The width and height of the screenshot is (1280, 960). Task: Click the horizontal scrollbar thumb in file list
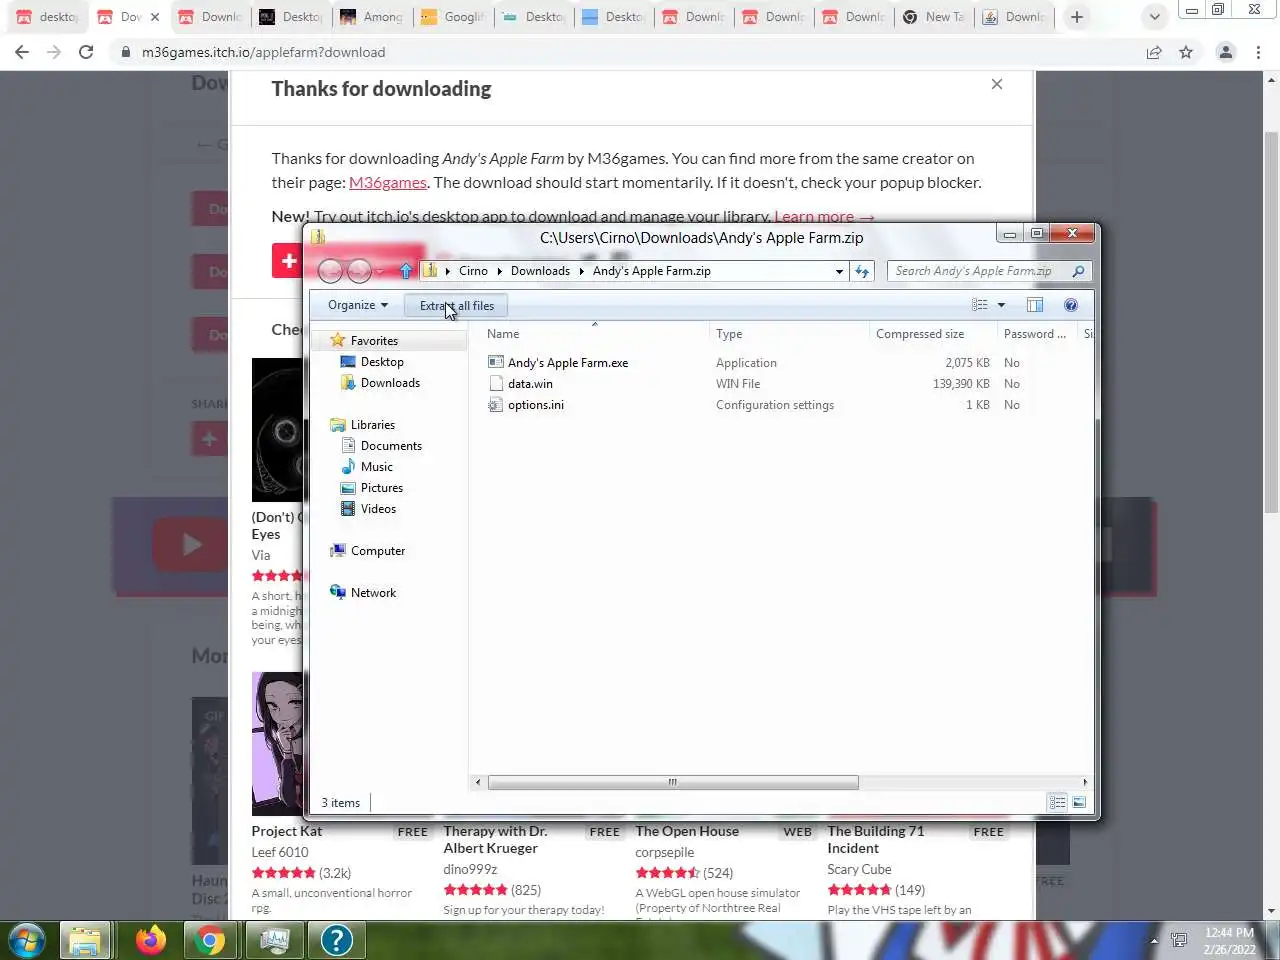coord(672,783)
